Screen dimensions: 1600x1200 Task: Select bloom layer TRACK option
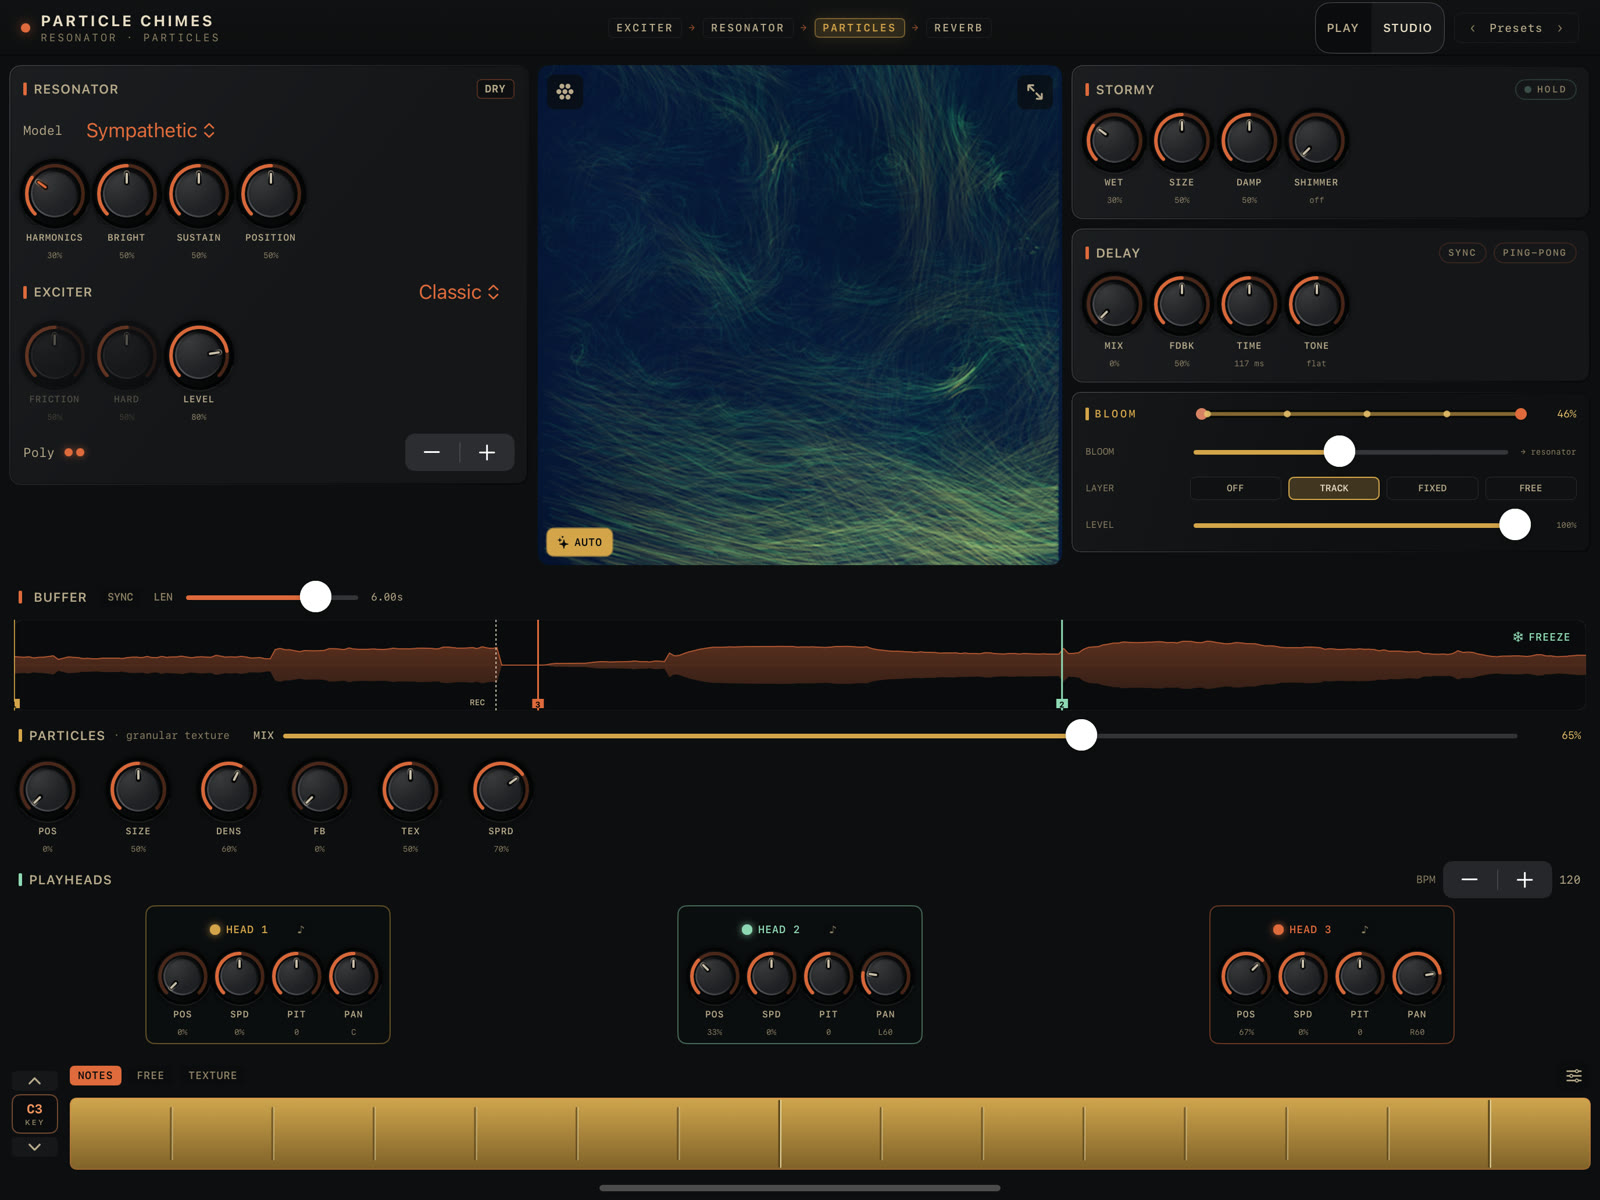click(1334, 488)
